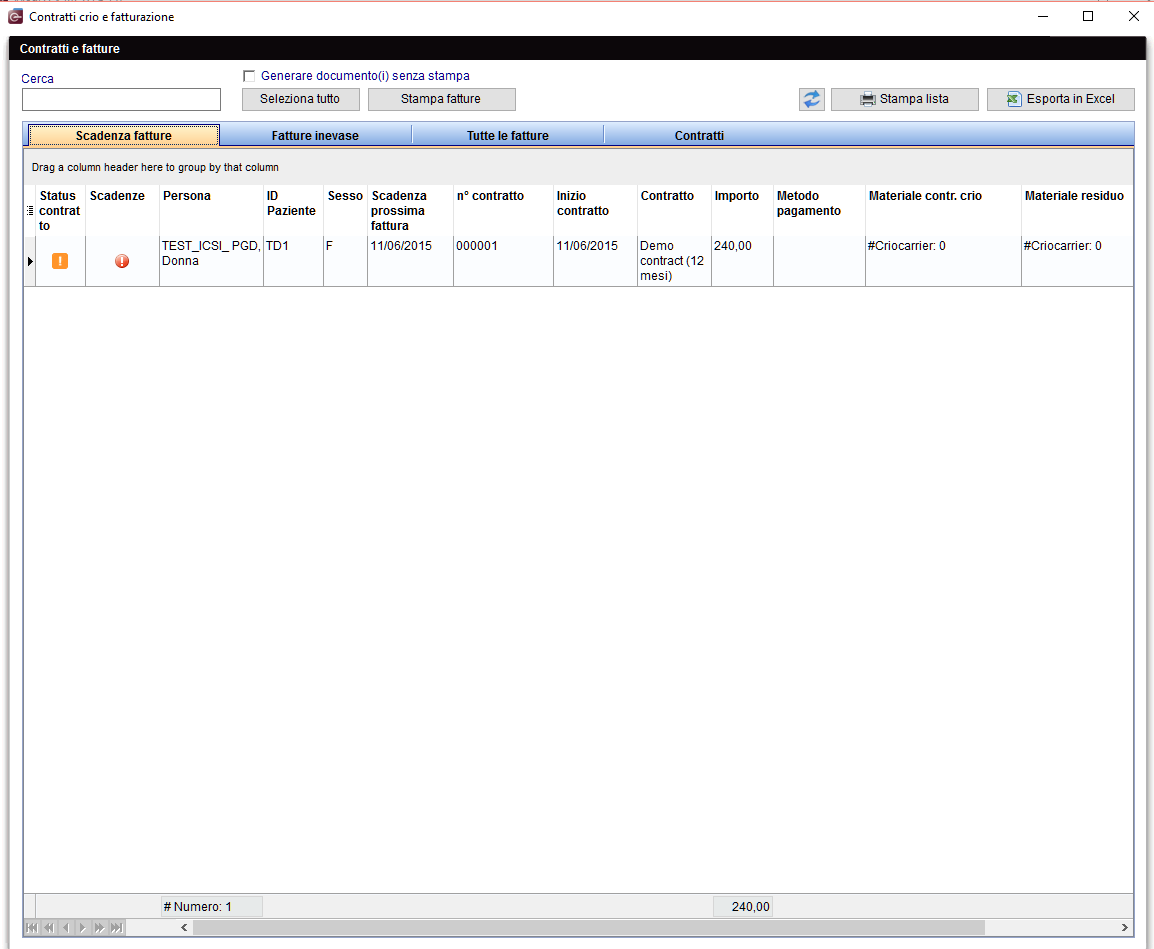Screen dimensions: 1154x949
Task: Sort by Materiale contr. crio header
Action: tap(944, 211)
